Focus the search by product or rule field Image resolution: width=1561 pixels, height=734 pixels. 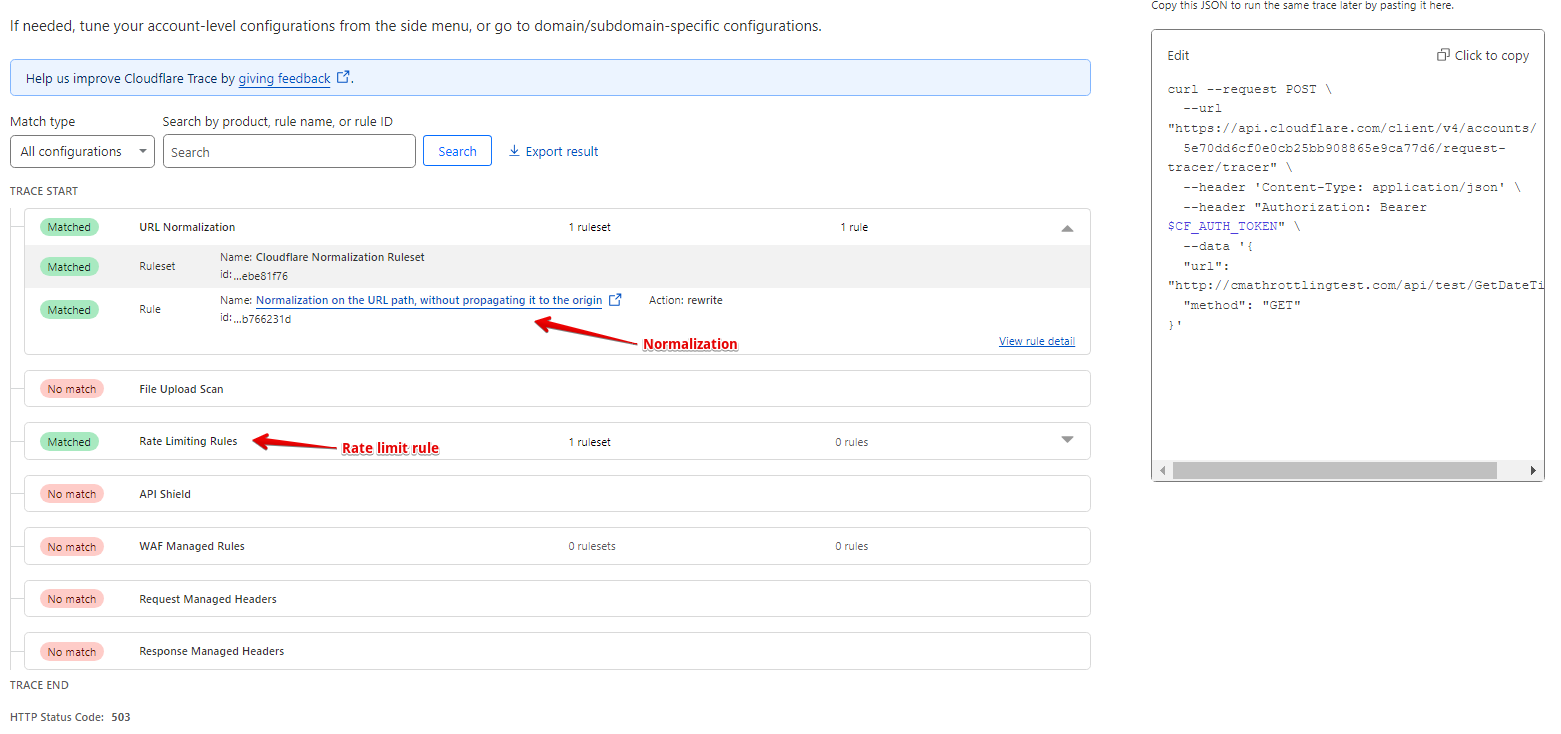coord(289,152)
